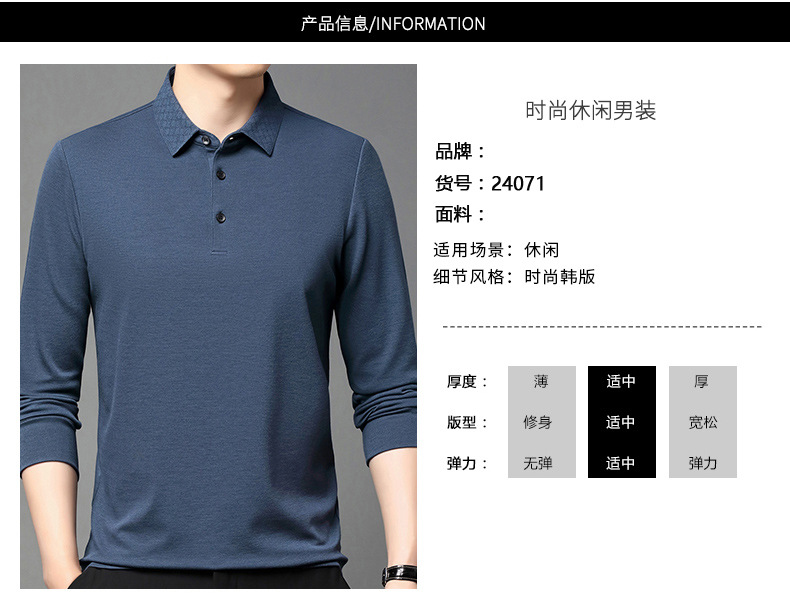Select the 薄 thickness option
The width and height of the screenshot is (790, 598).
pyautogui.click(x=541, y=381)
